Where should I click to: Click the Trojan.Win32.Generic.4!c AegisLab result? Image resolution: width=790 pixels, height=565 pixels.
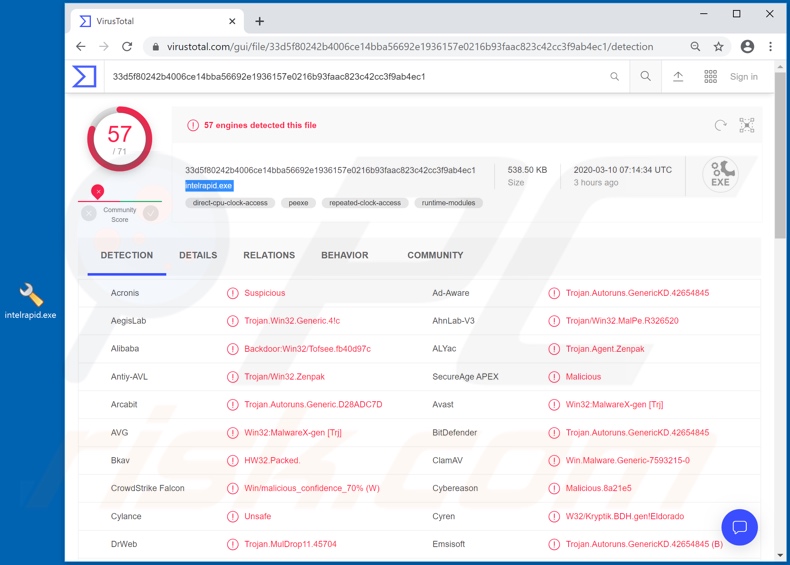292,321
